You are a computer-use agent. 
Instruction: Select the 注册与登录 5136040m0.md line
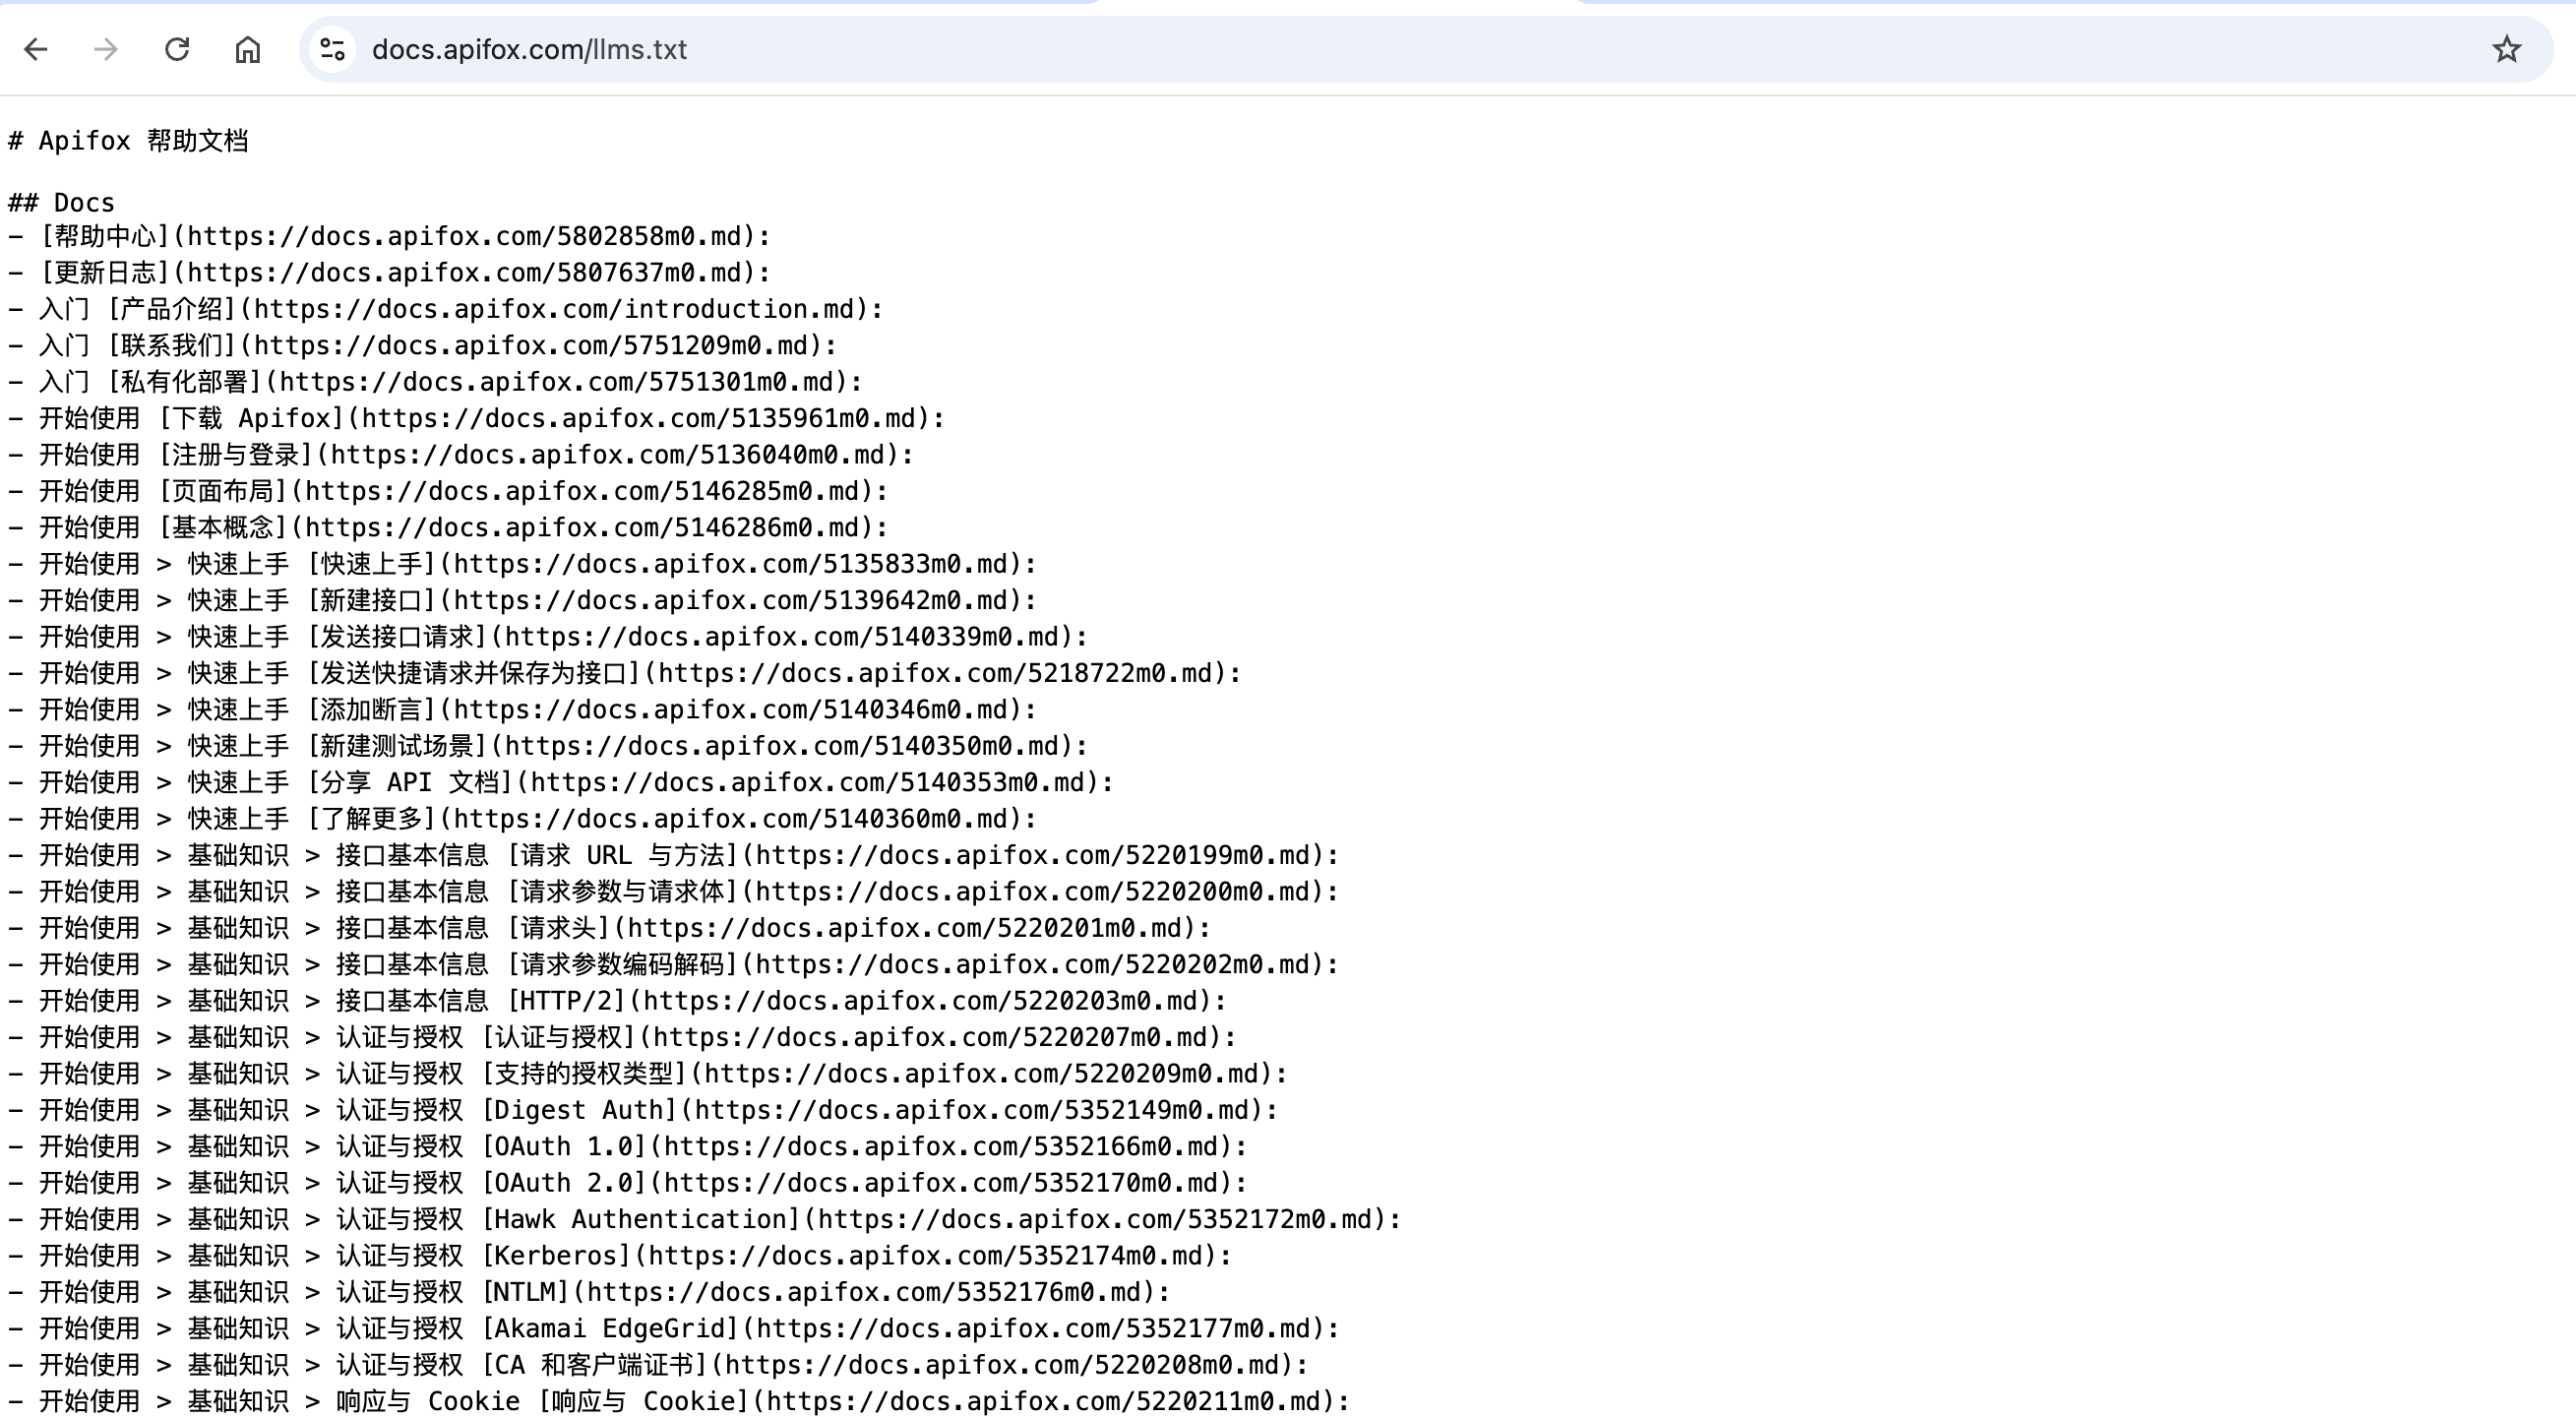[x=461, y=455]
